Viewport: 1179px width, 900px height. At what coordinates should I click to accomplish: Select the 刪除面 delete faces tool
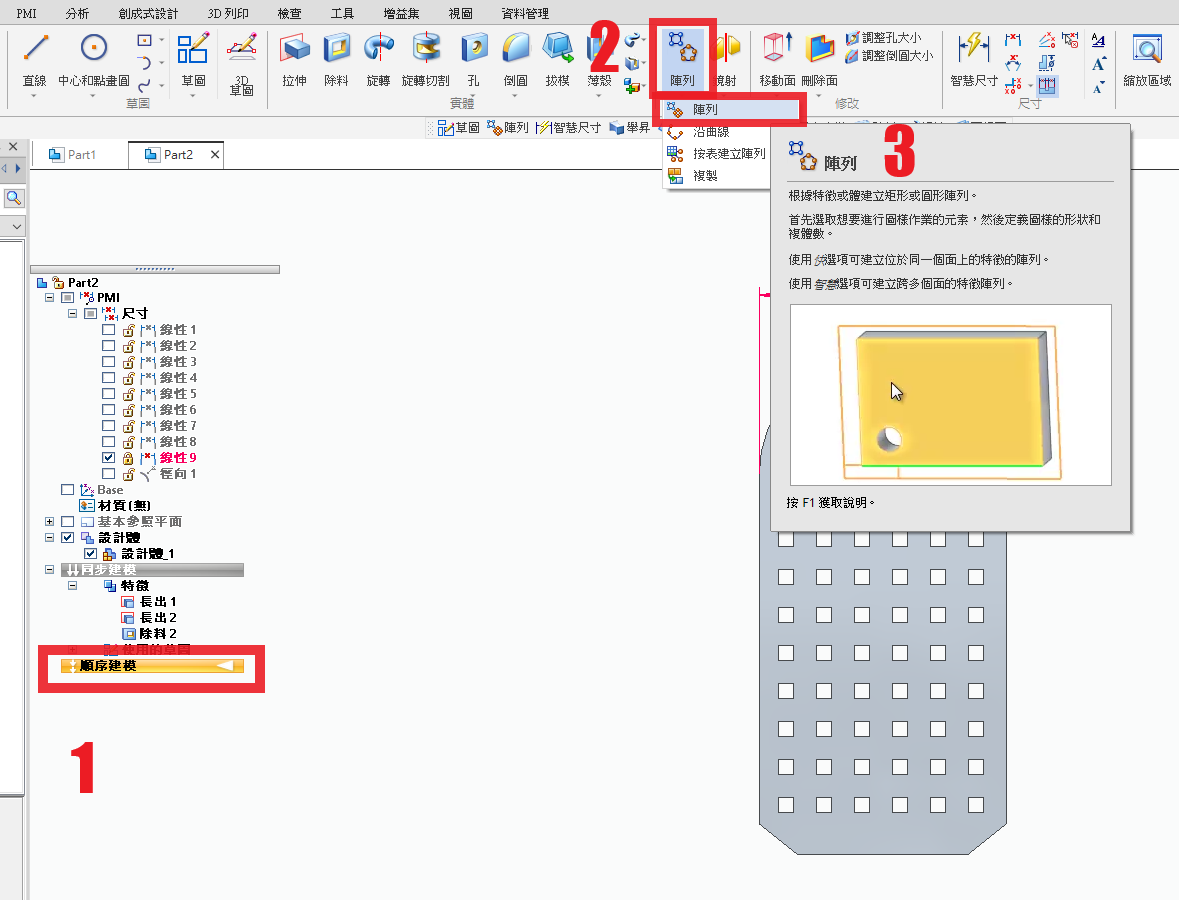coord(820,59)
